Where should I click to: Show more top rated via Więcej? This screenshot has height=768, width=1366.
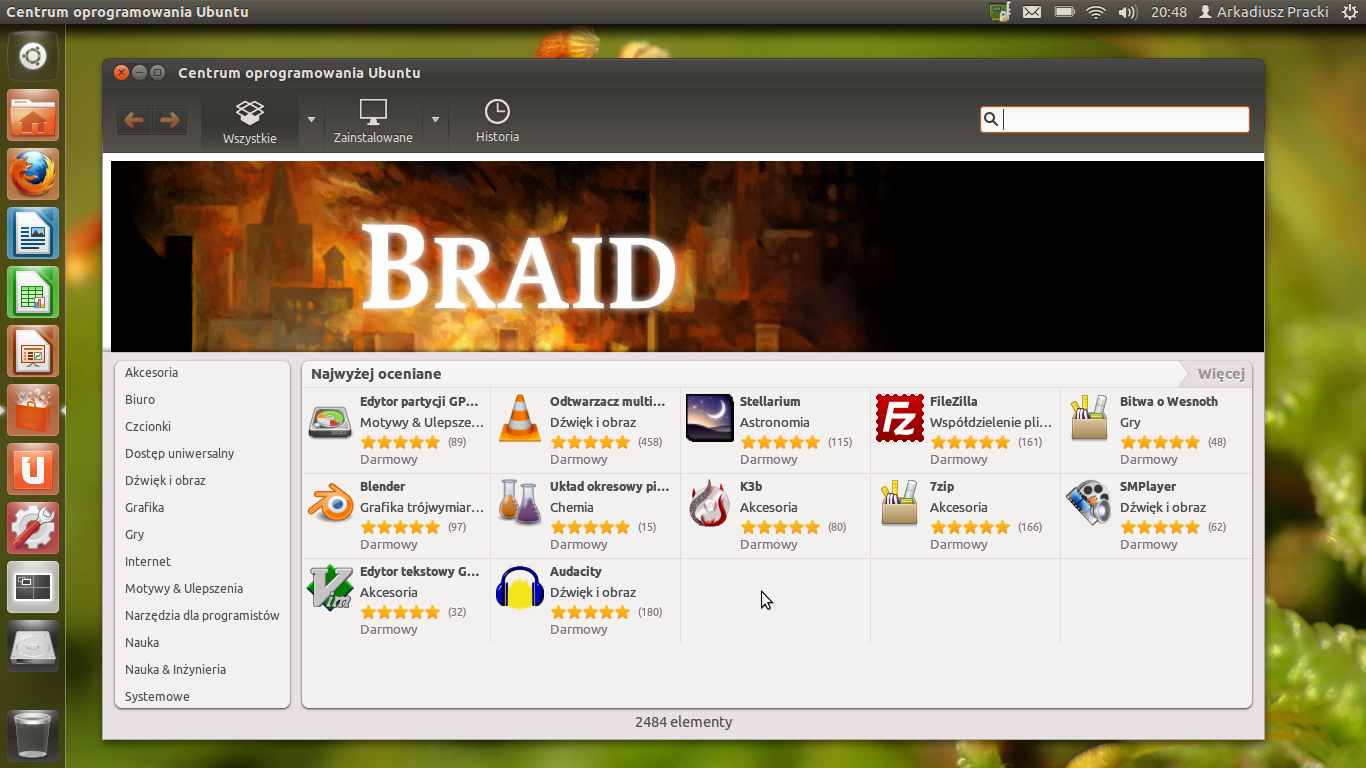click(x=1220, y=374)
